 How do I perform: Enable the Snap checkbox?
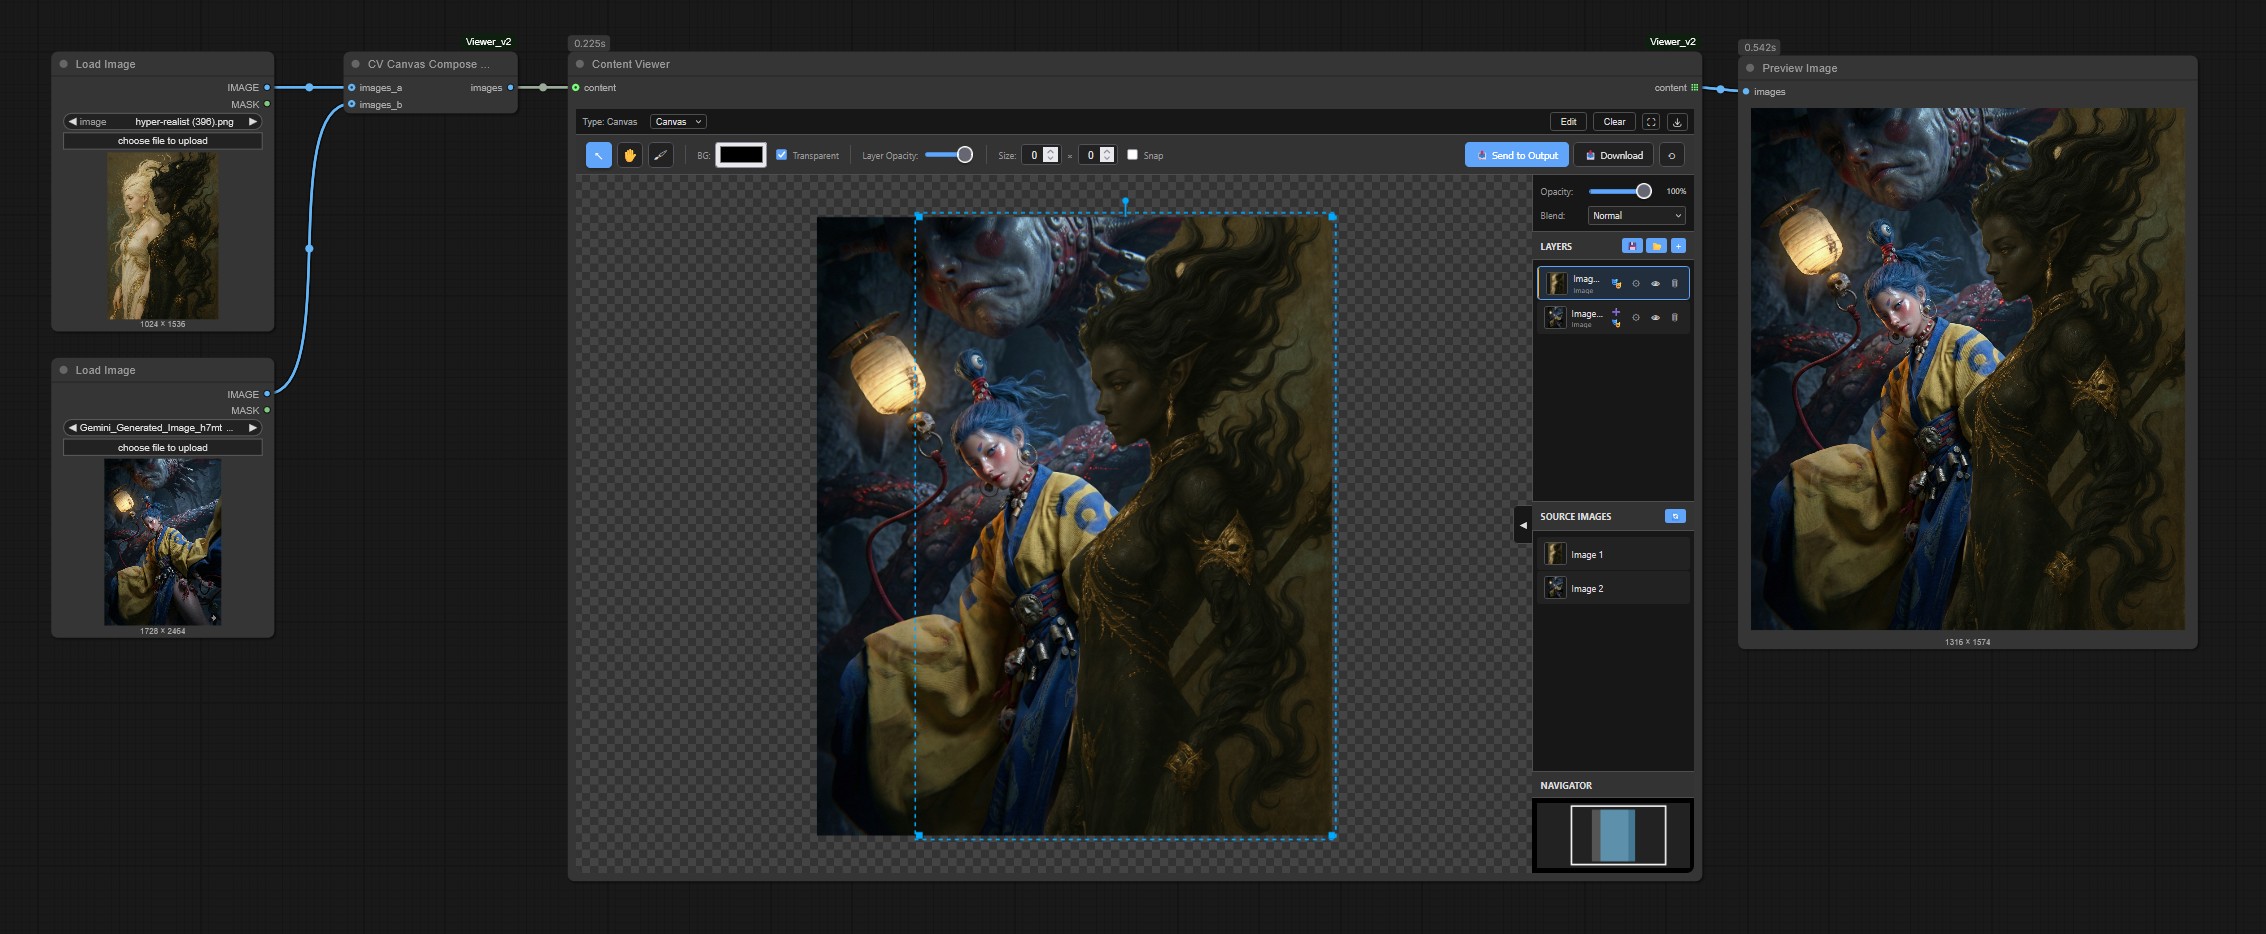coord(1132,155)
